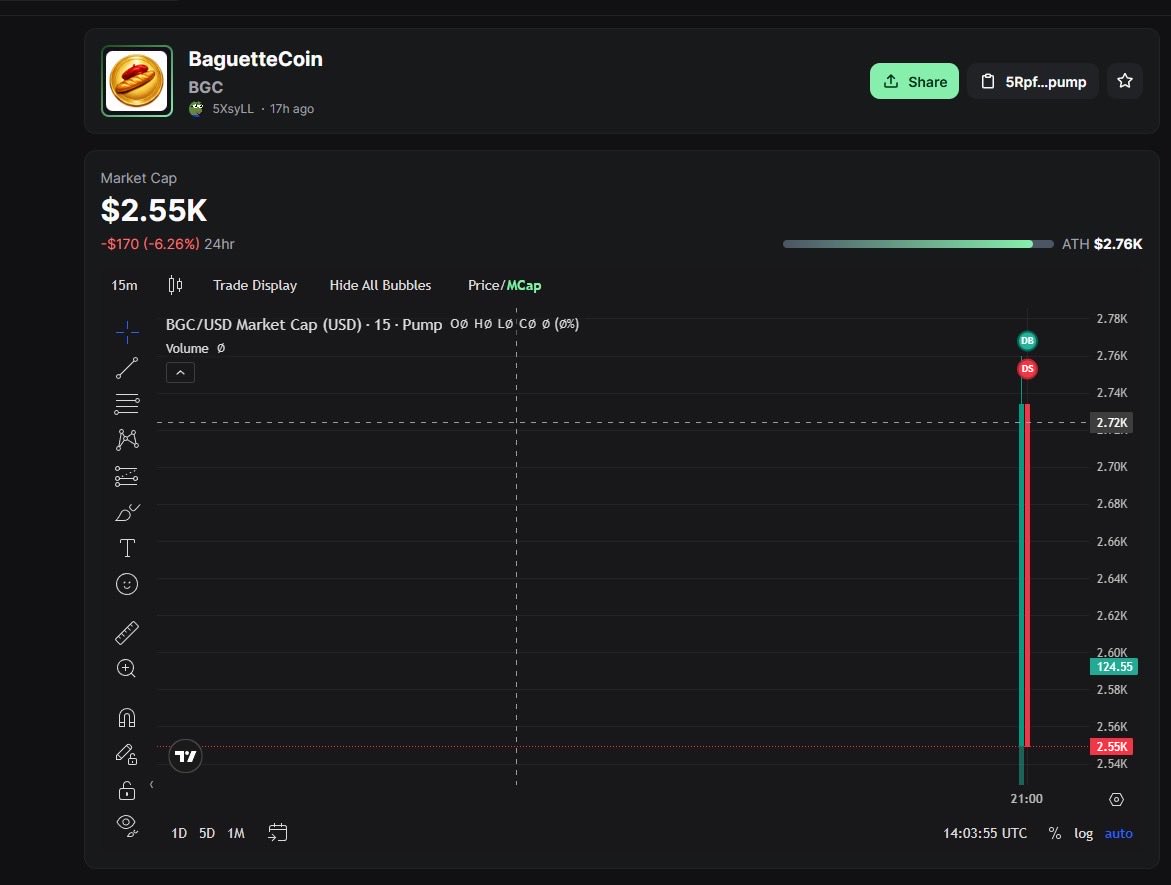Screen dimensions: 1171x885
Task: Select the brush drawing tool
Action: pyautogui.click(x=127, y=512)
